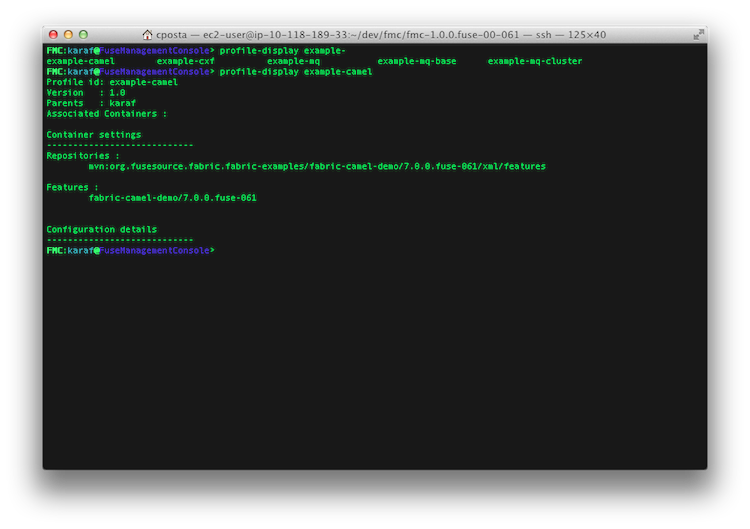Image resolution: width=750 pixels, height=529 pixels.
Task: Click the 'example-mq' completion suggestion
Action: 293,61
